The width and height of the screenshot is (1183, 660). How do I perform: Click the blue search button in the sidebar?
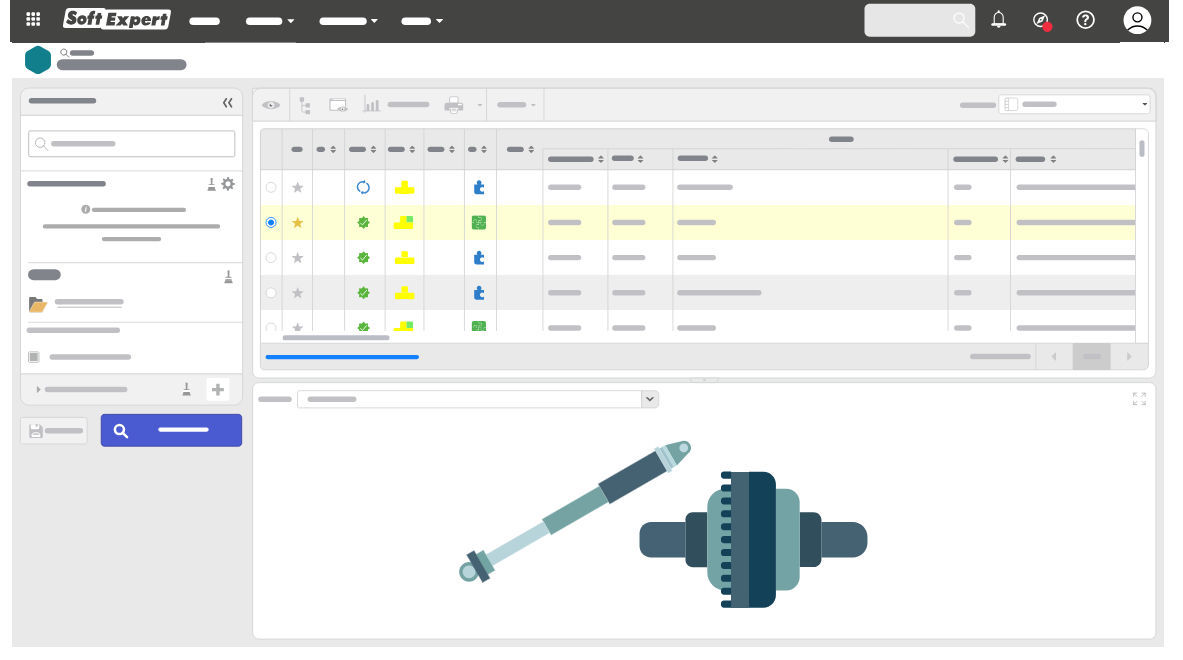pyautogui.click(x=171, y=430)
